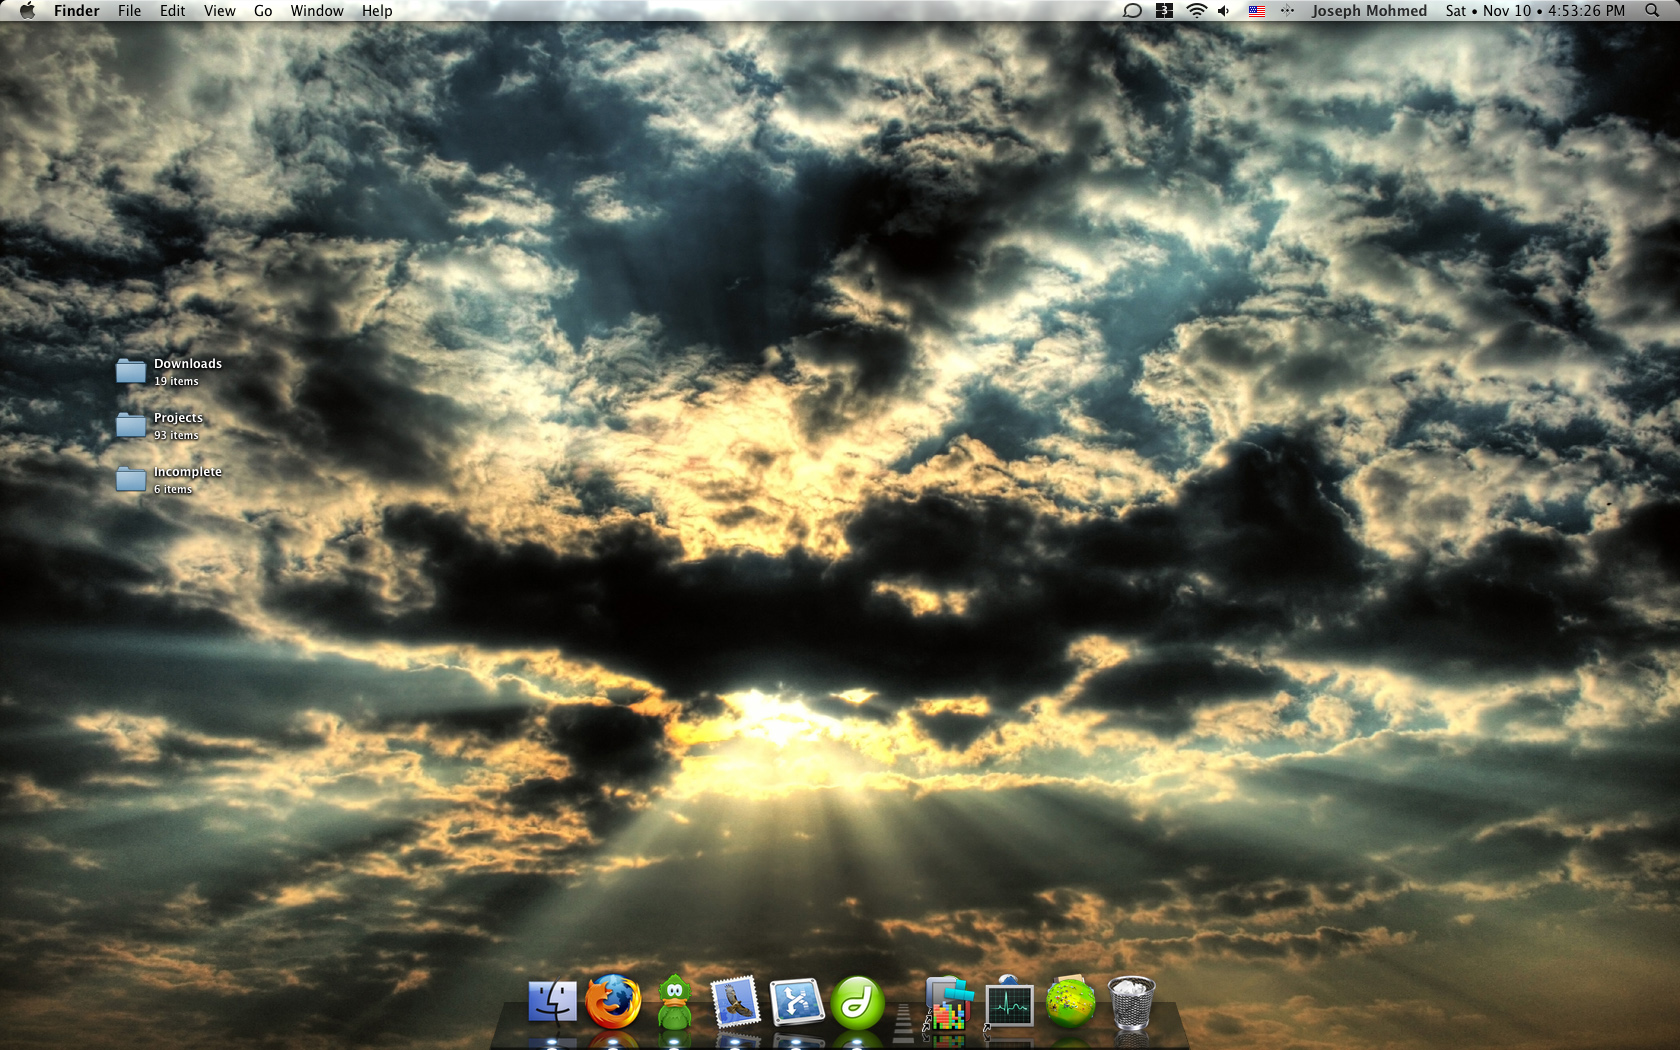This screenshot has height=1050, width=1680.
Task: Select the Incomplete folder on desktop
Action: (x=131, y=479)
